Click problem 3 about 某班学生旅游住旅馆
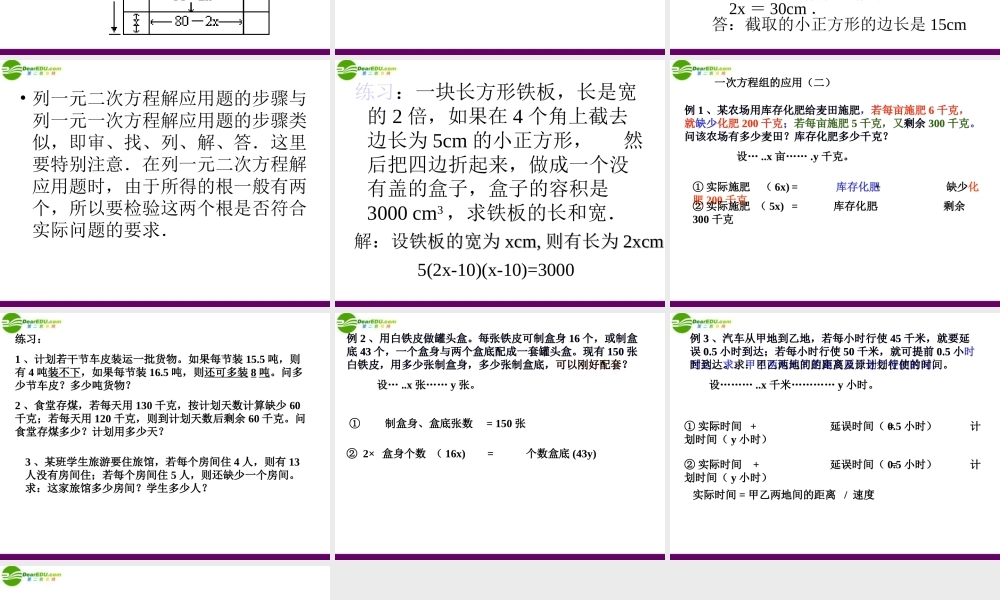Screen dimensions: 1000x600 [163, 475]
